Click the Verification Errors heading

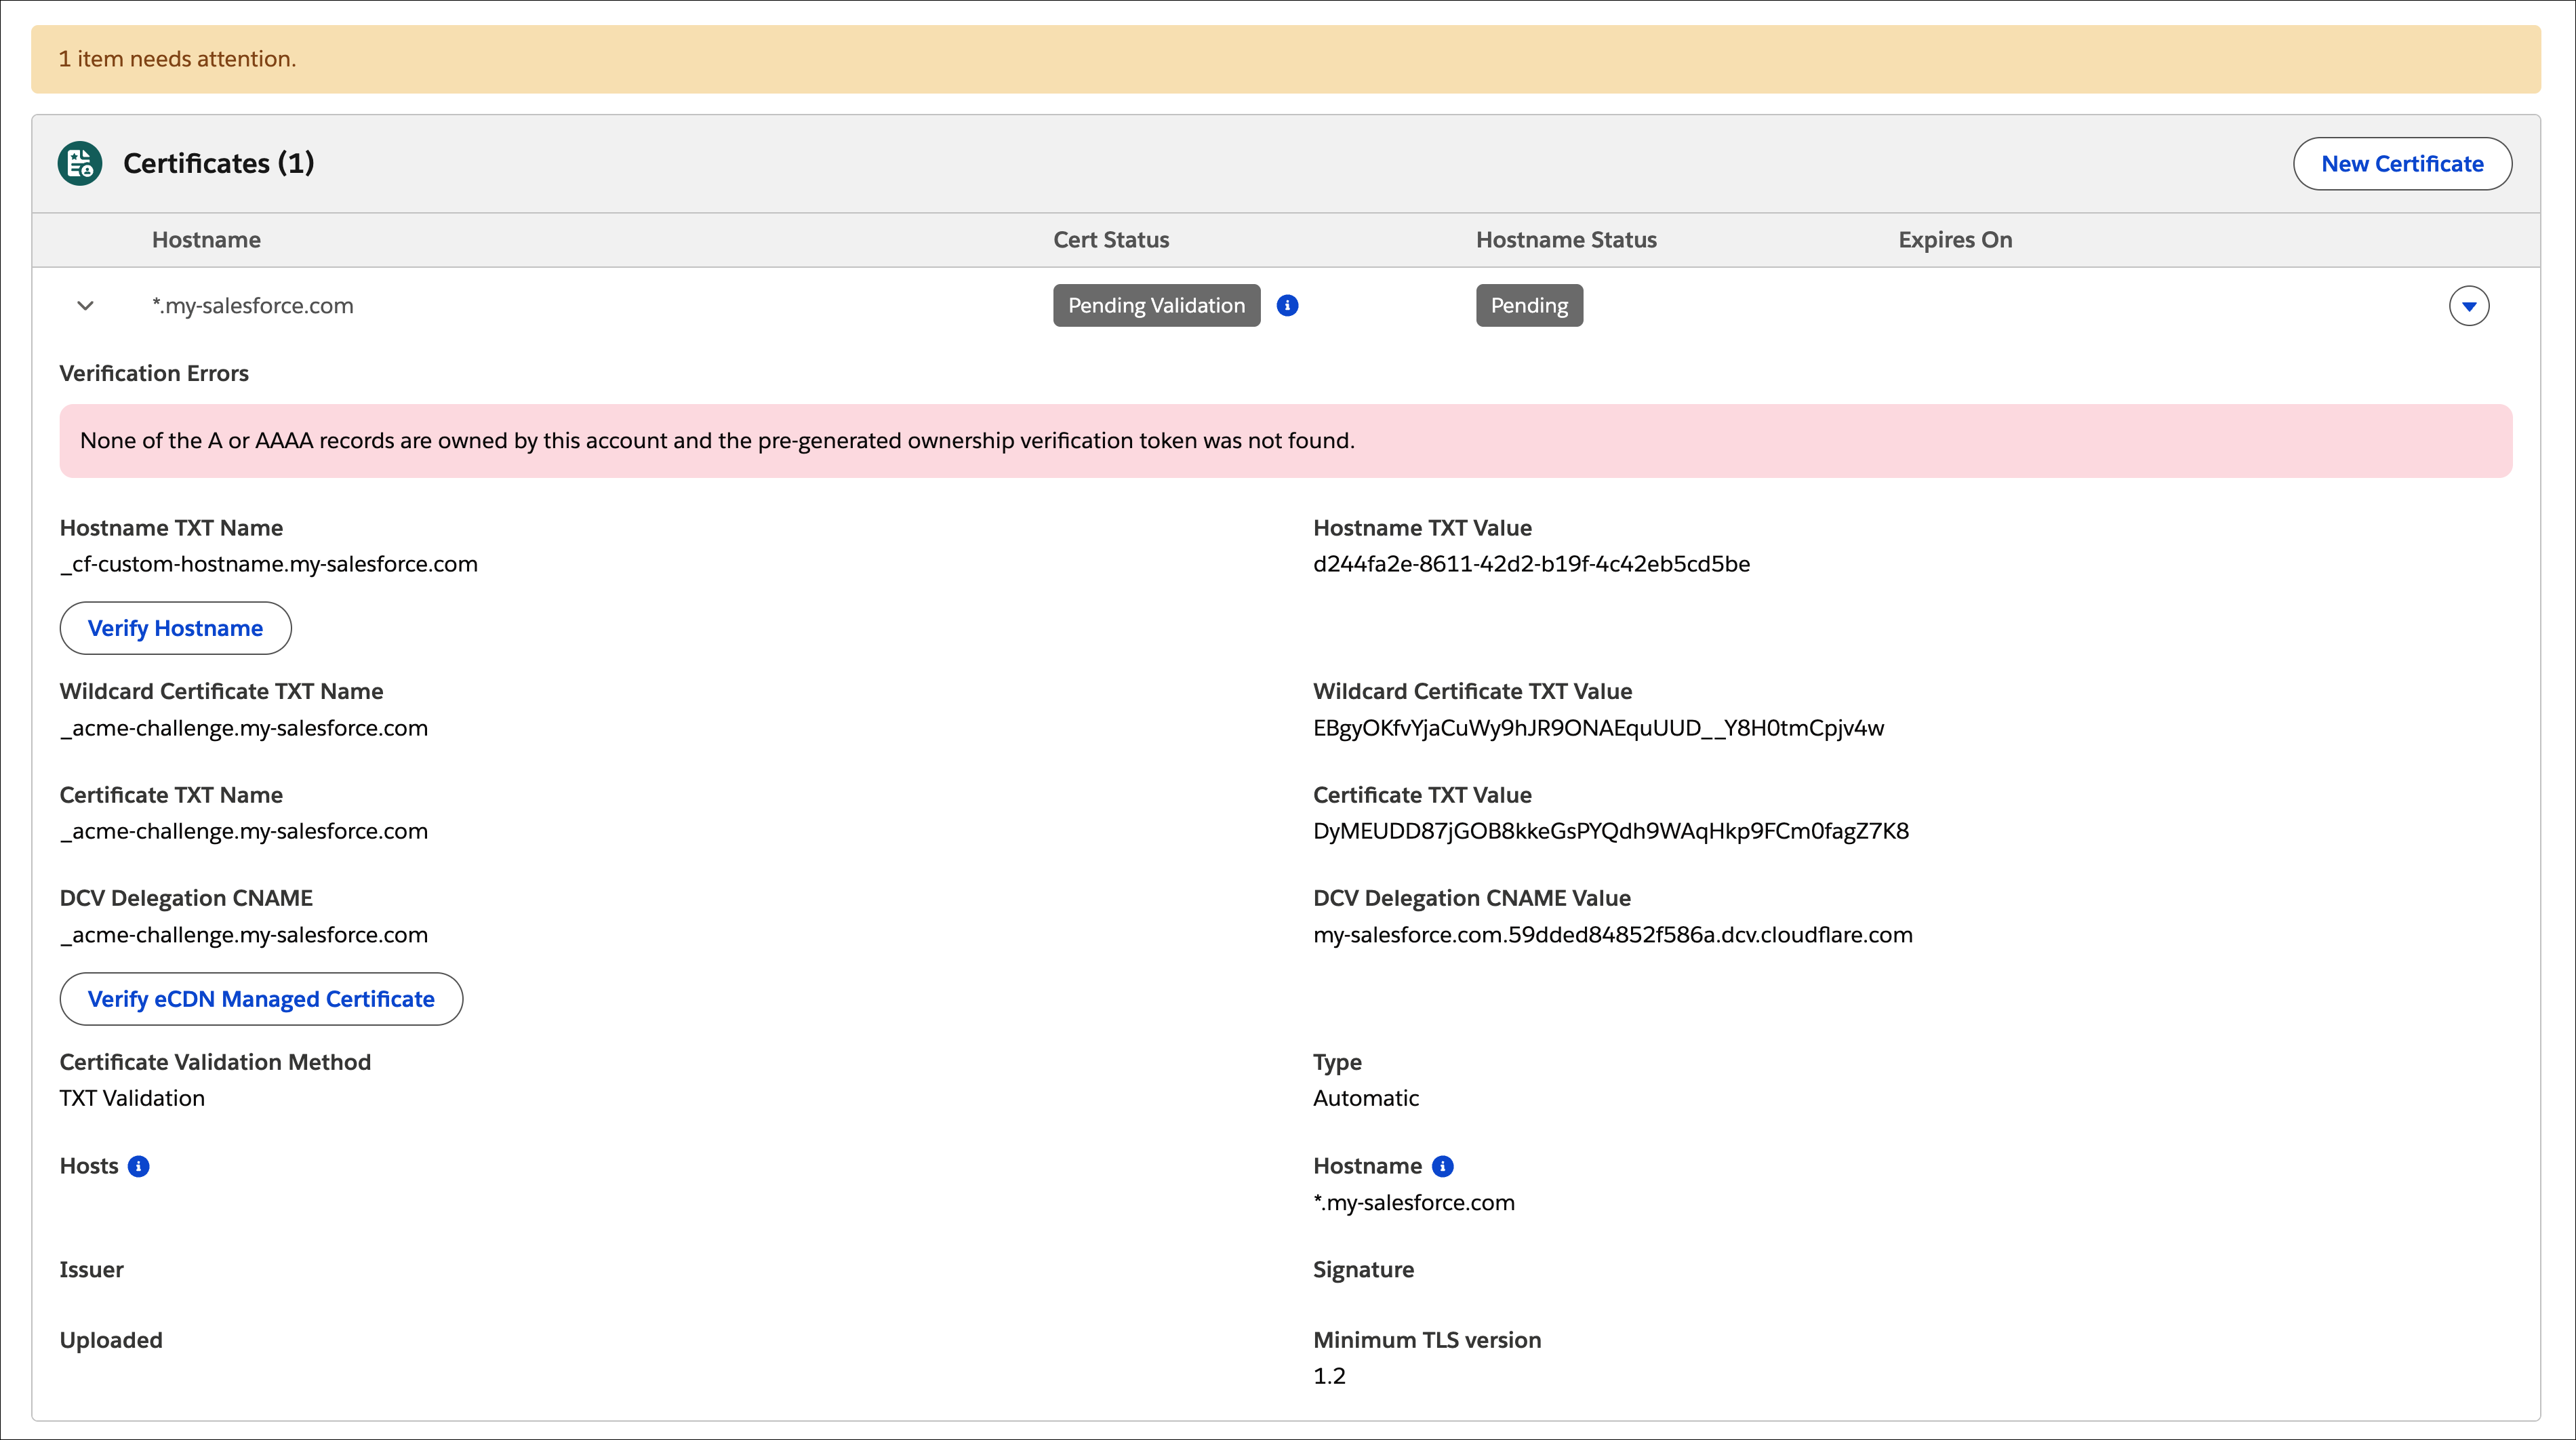154,374
